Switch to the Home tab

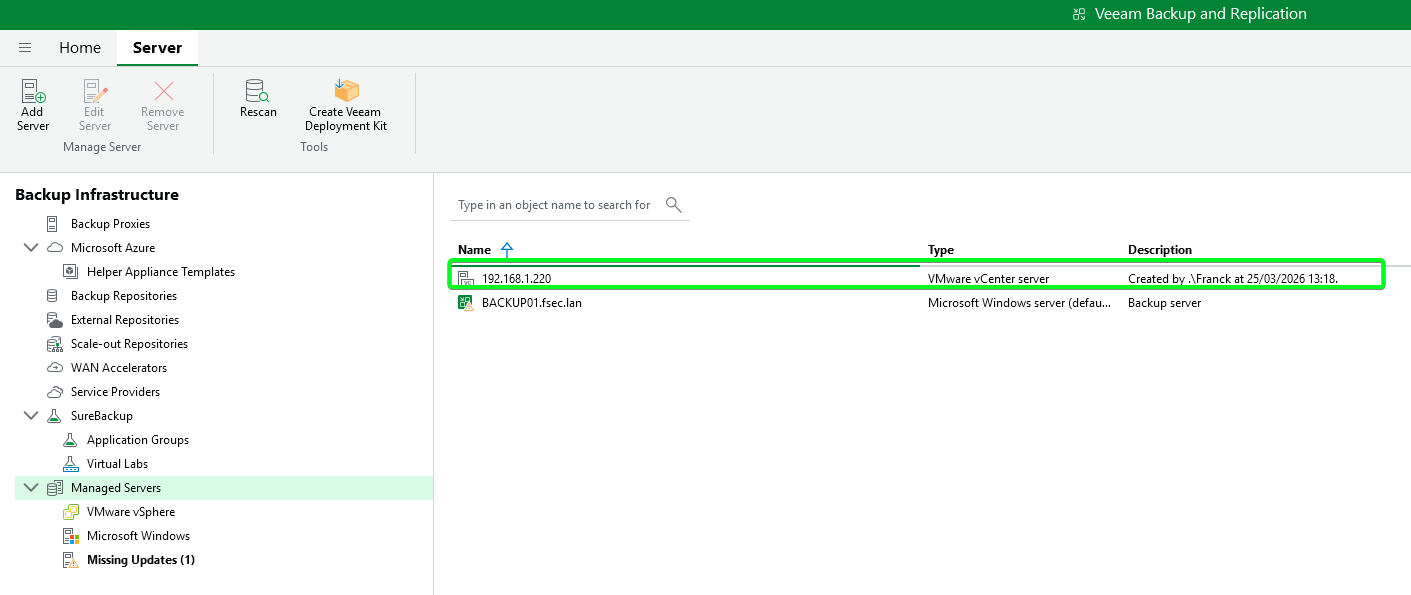pyautogui.click(x=80, y=48)
